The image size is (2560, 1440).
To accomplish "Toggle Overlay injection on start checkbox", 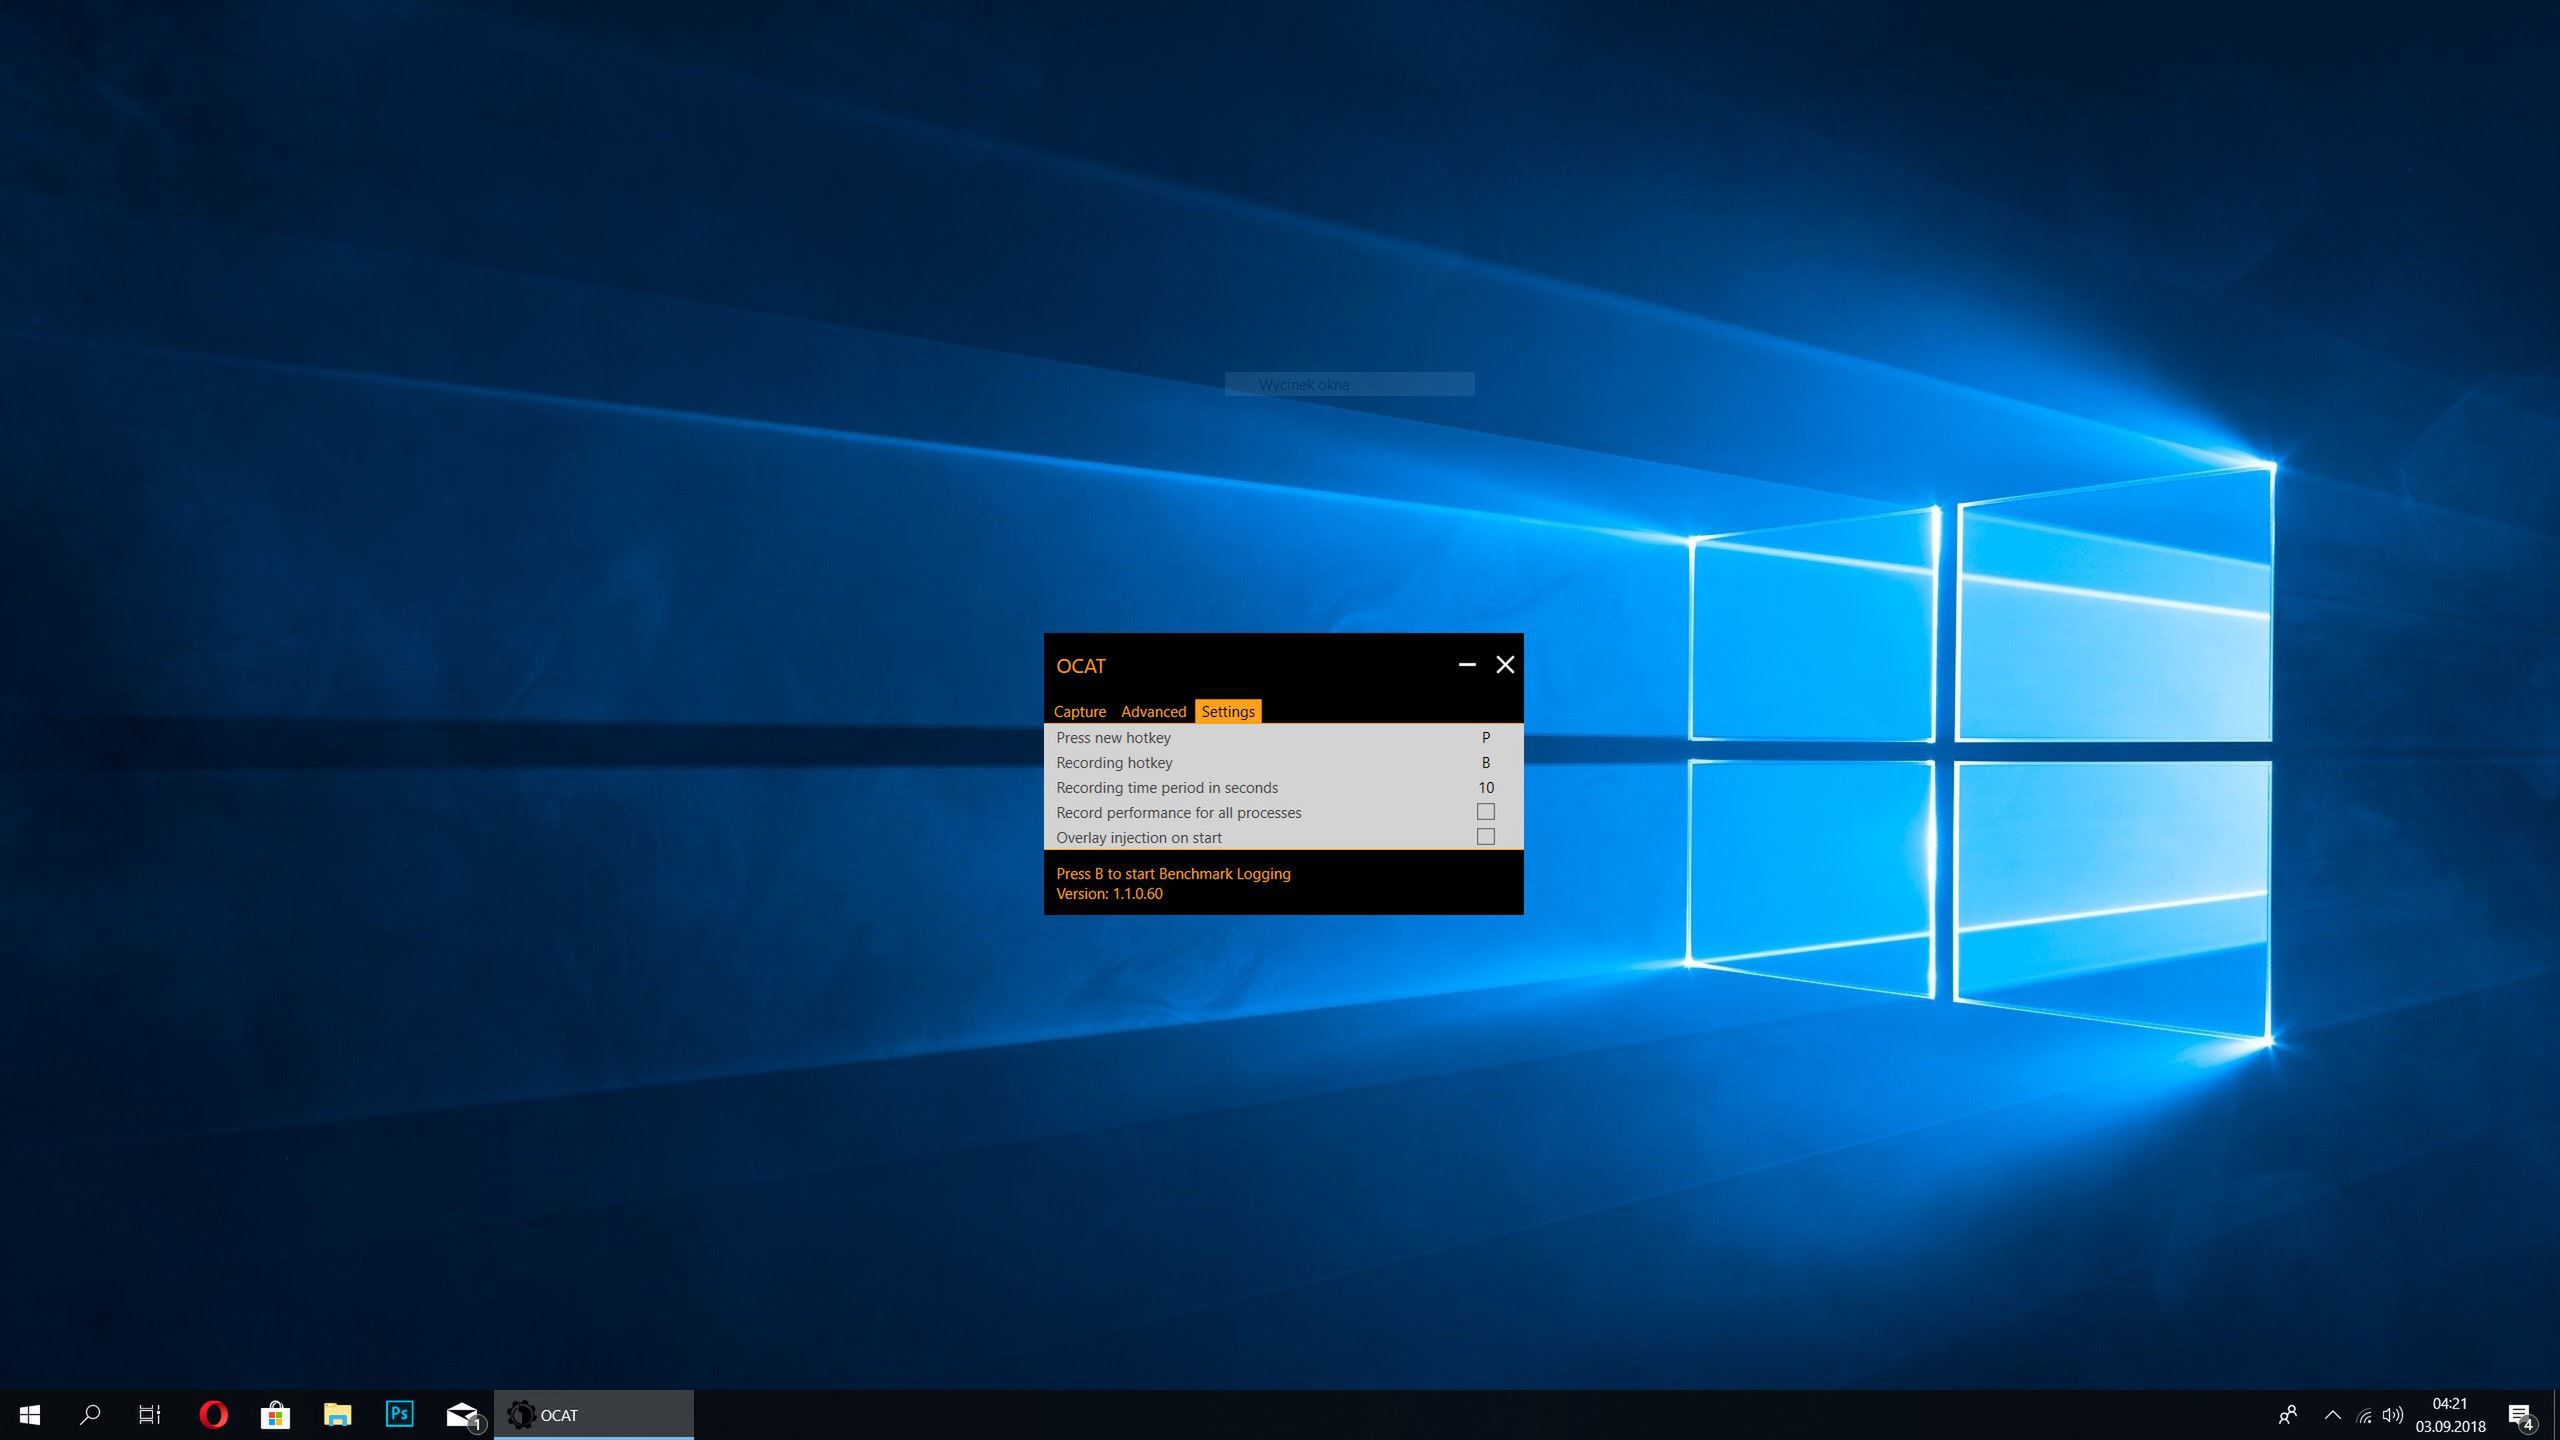I will coord(1485,837).
